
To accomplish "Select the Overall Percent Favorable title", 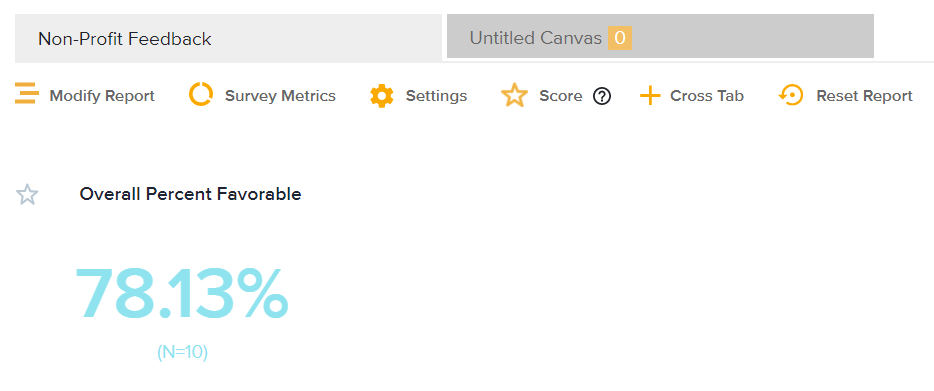I will tap(191, 194).
